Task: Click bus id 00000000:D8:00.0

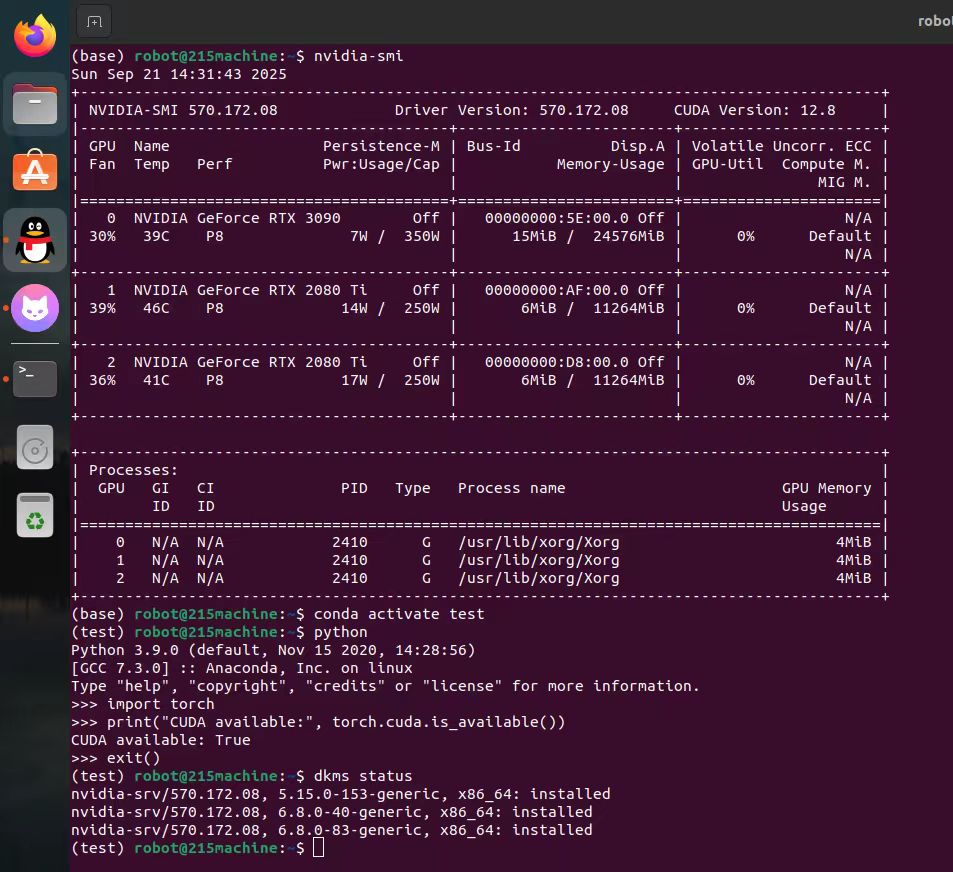Action: pos(557,362)
